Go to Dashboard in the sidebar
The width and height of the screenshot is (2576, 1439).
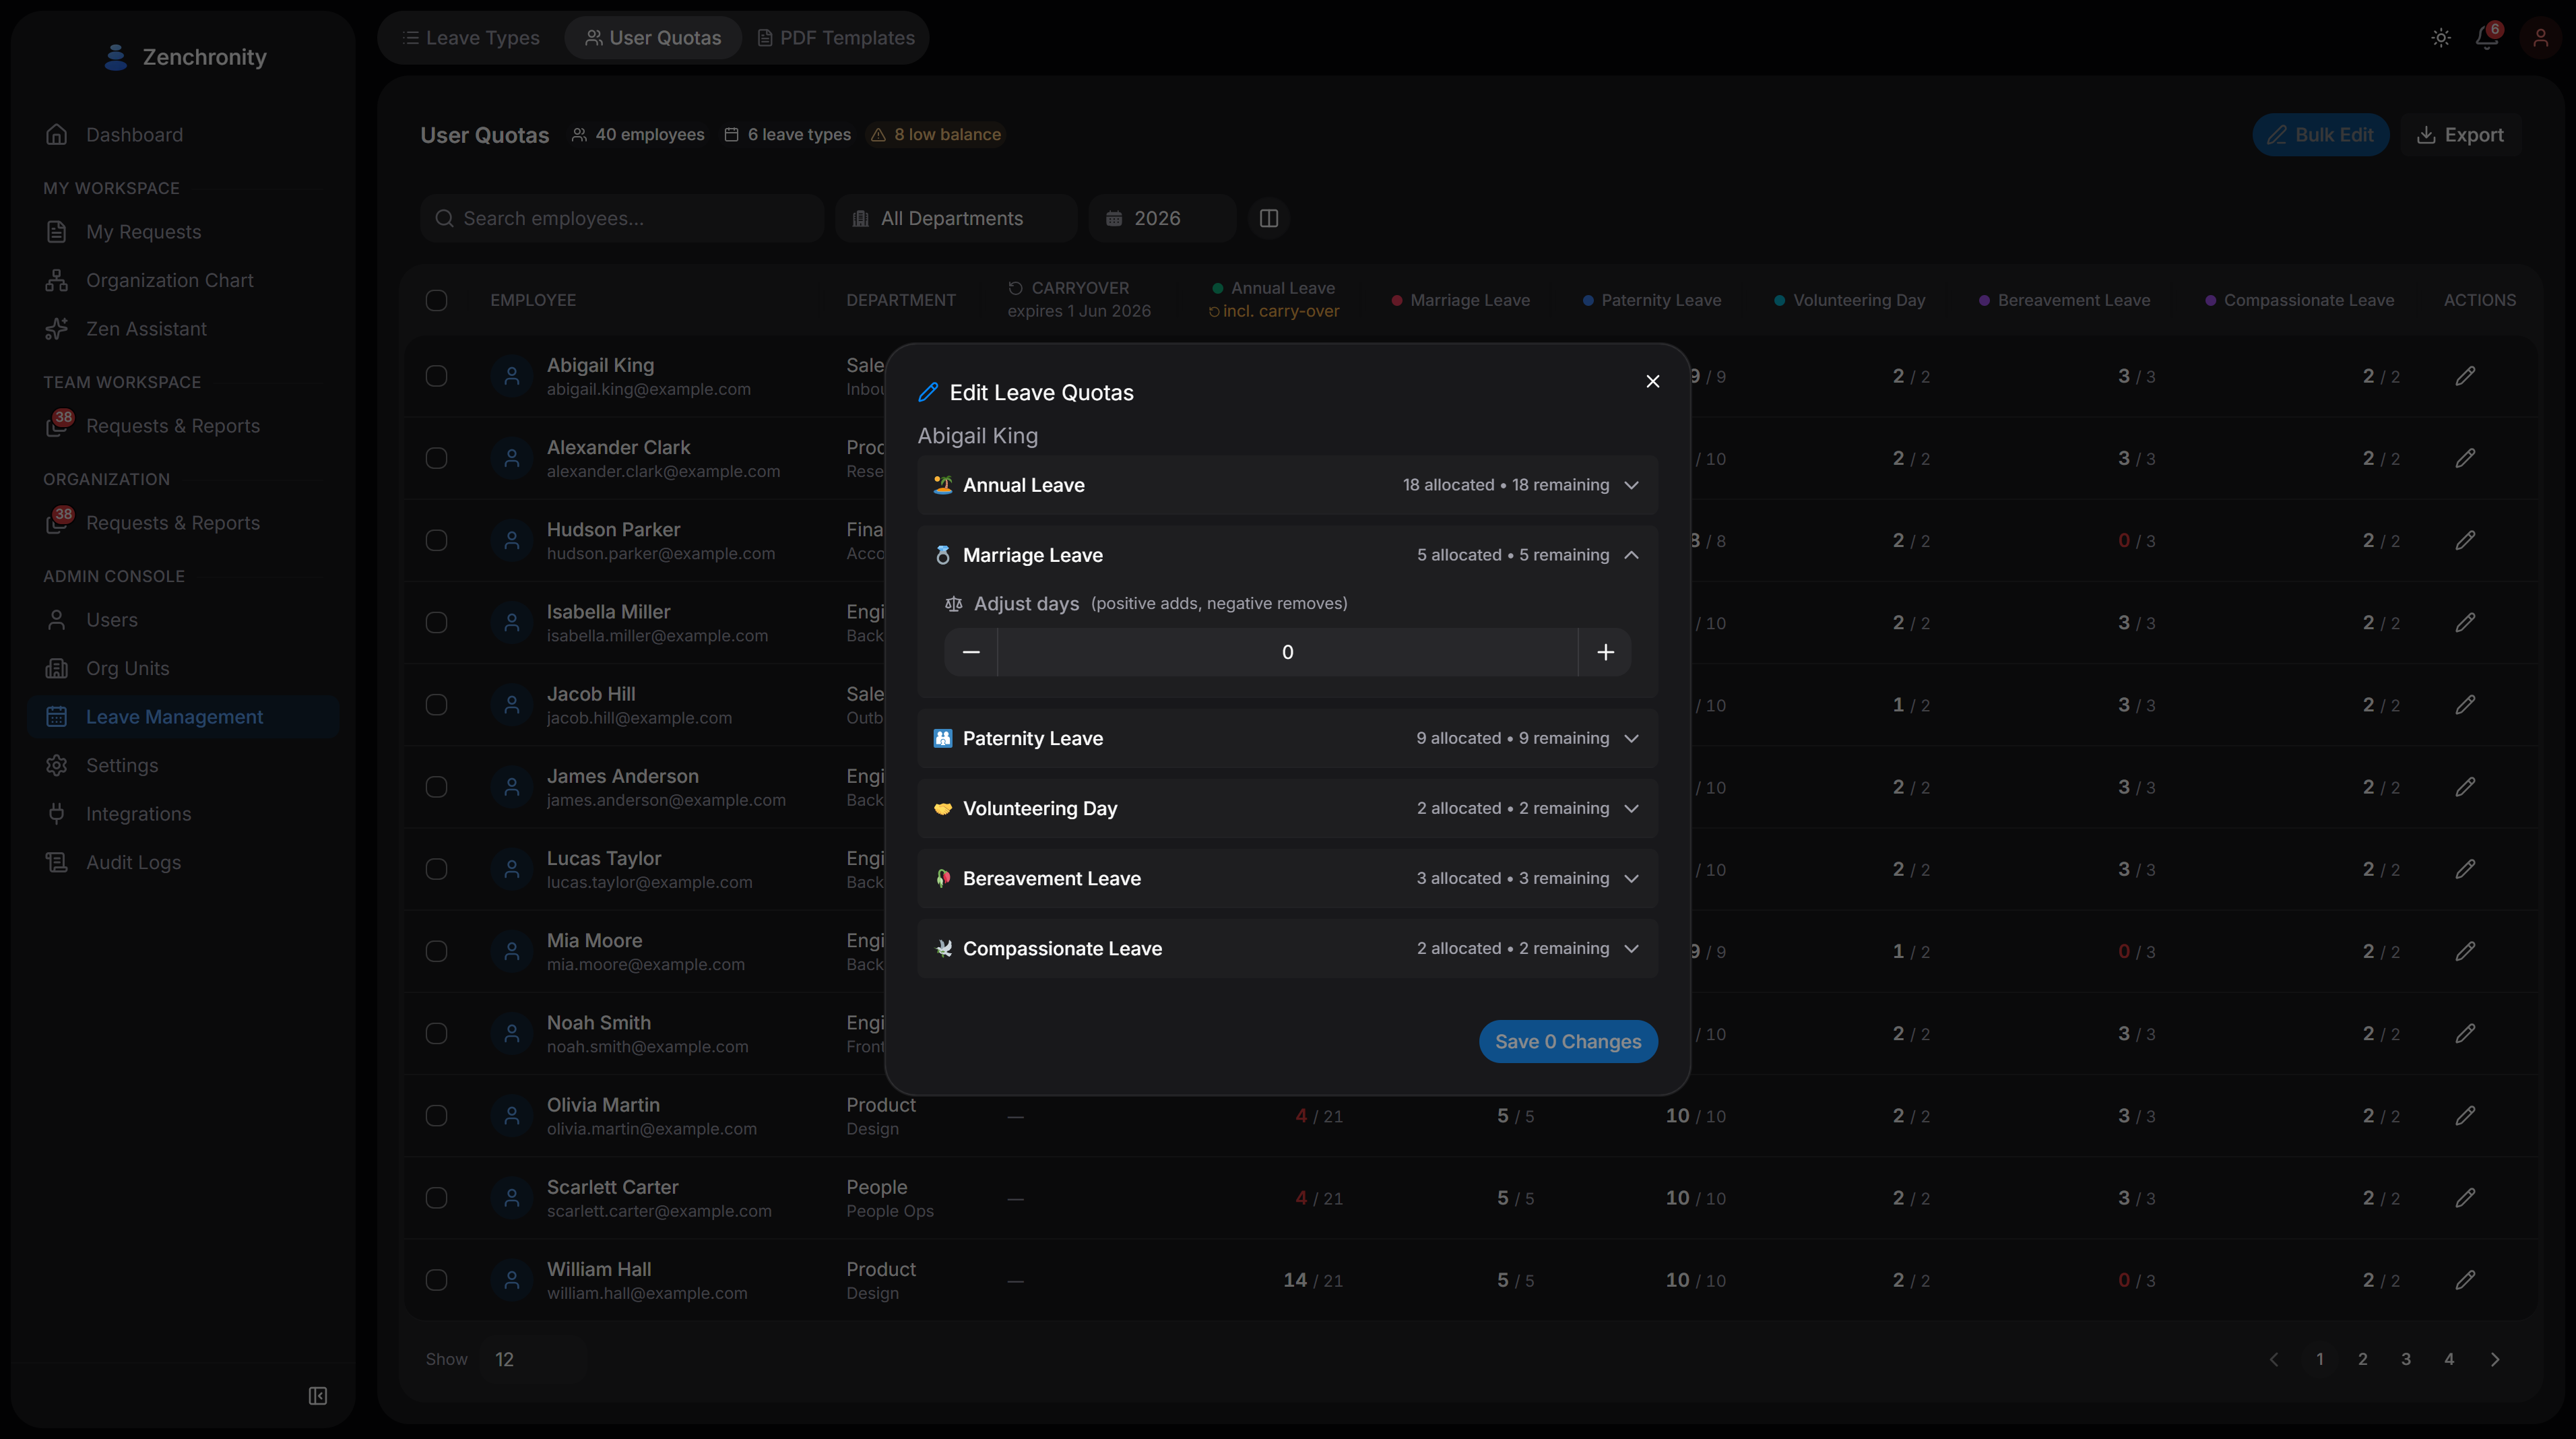[184, 135]
